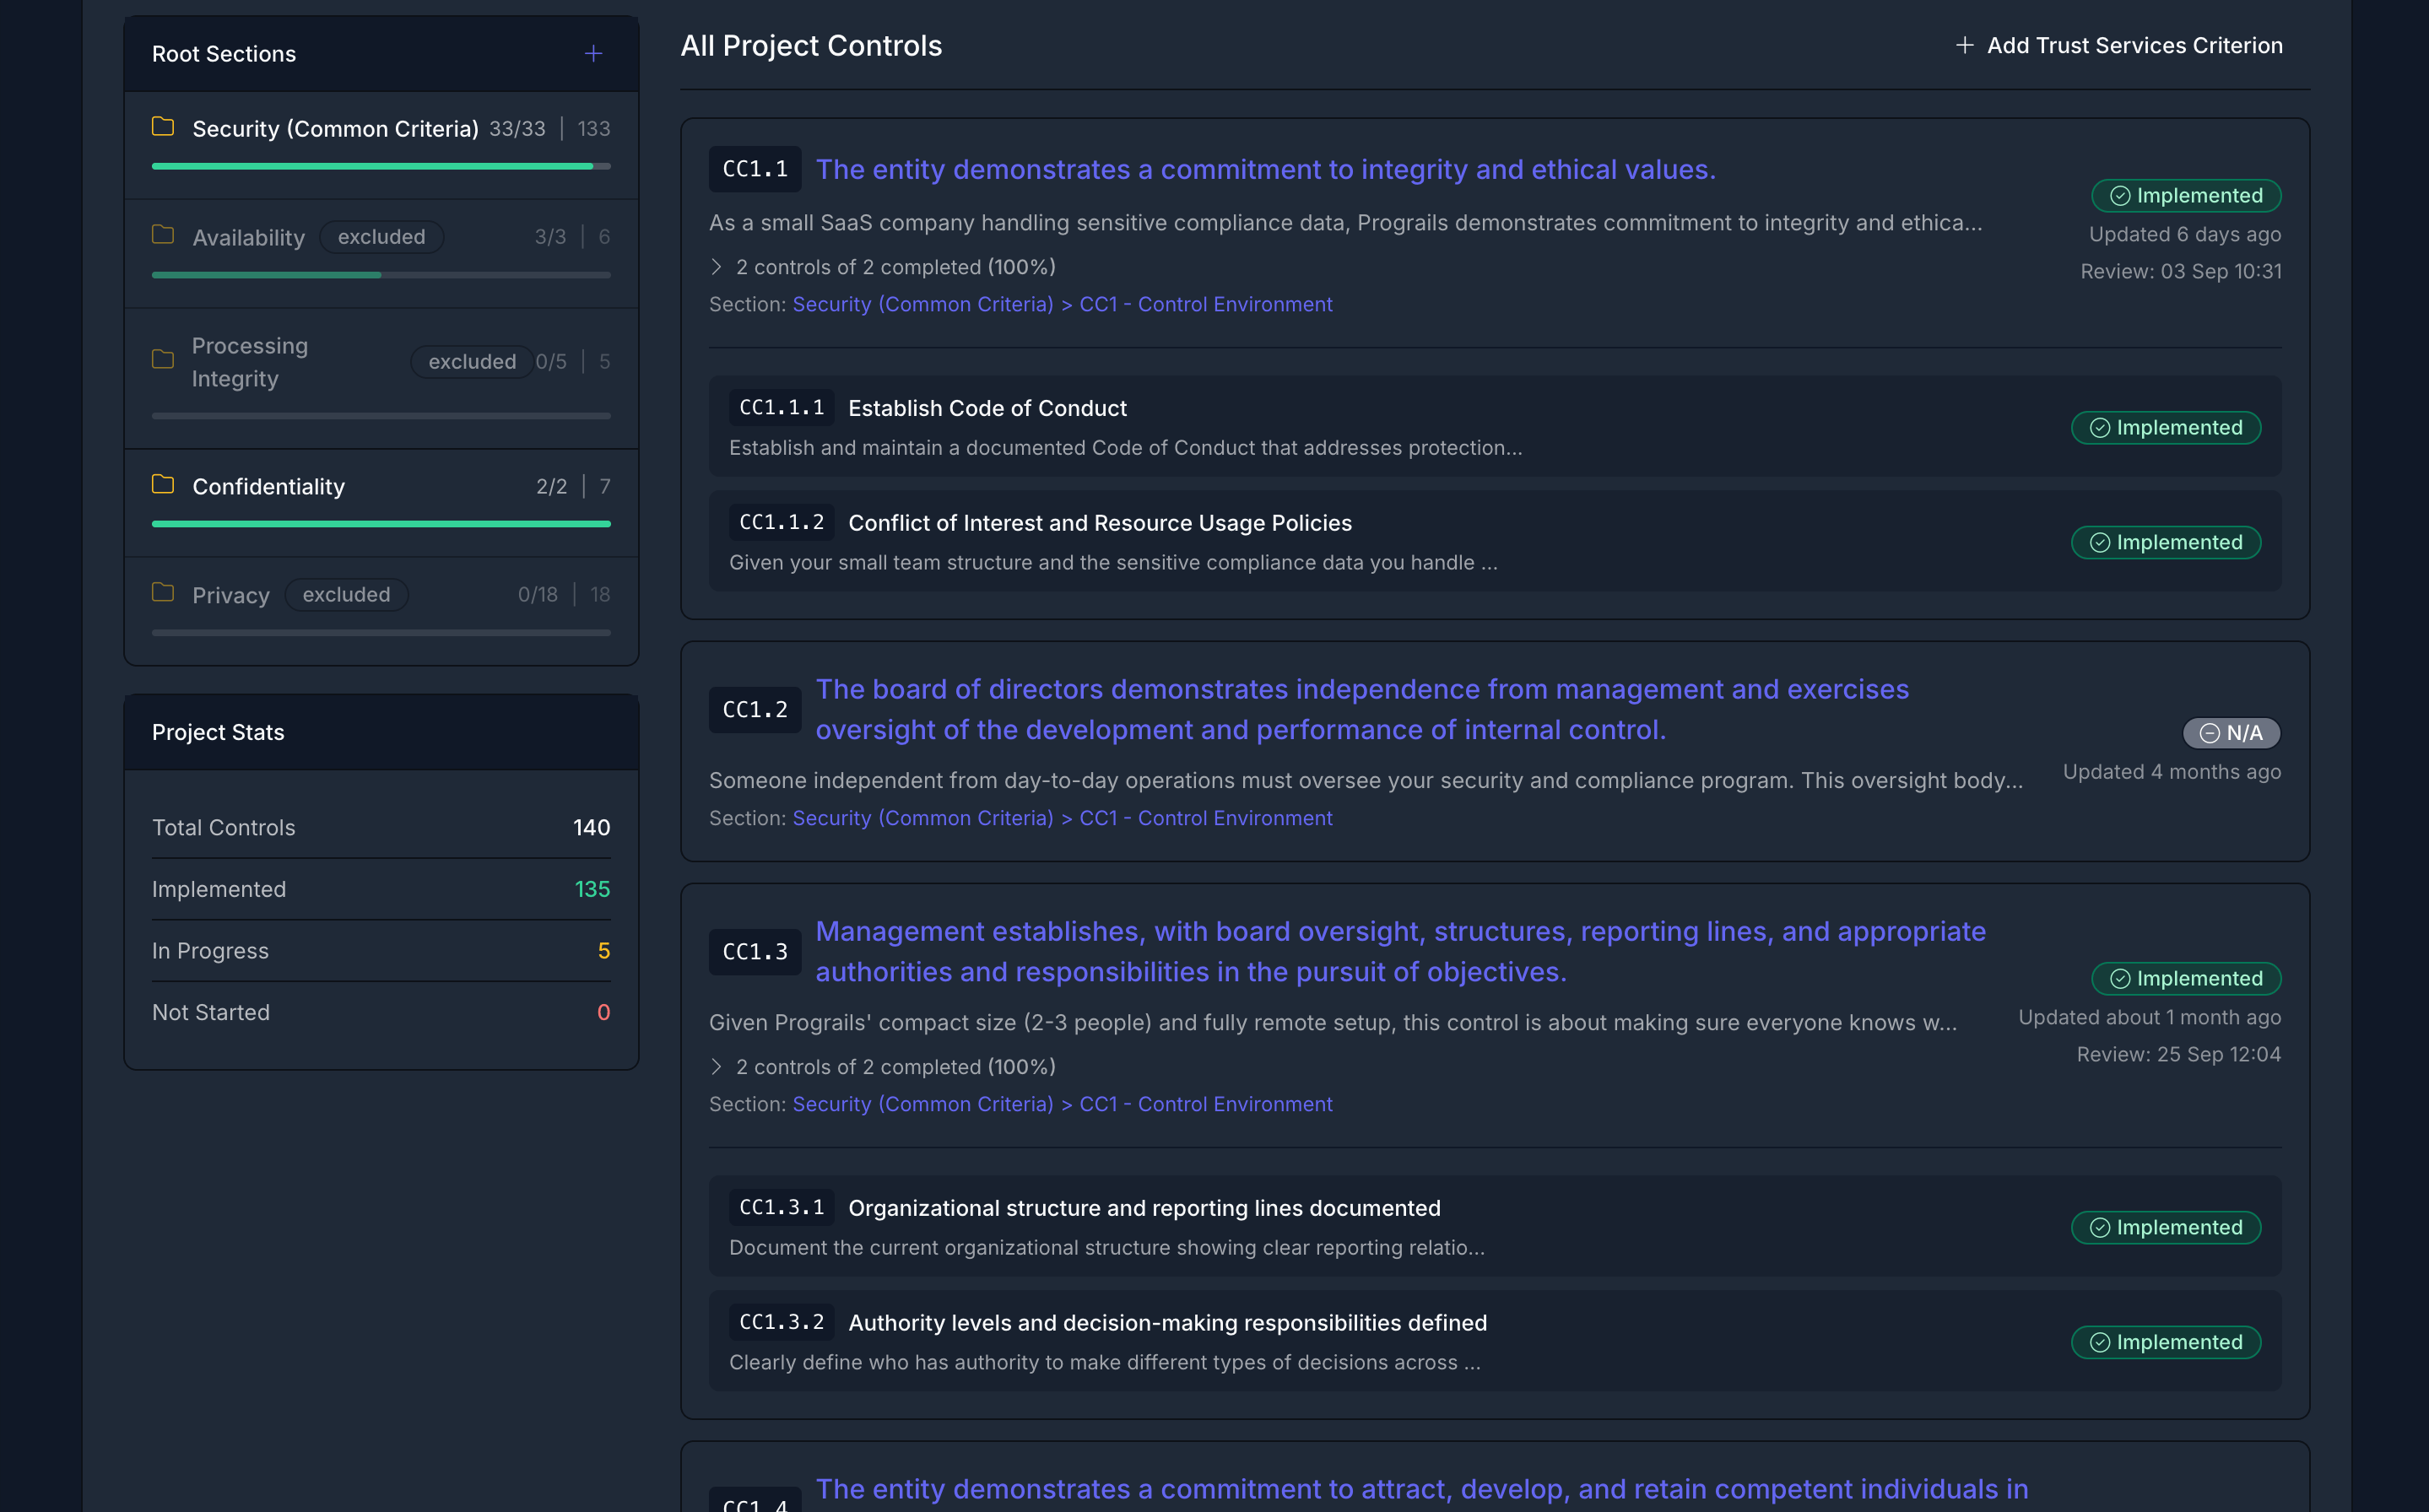Image resolution: width=2429 pixels, height=1512 pixels.
Task: Click the plus icon next to Add Trust Services Criterion
Action: (x=1965, y=45)
